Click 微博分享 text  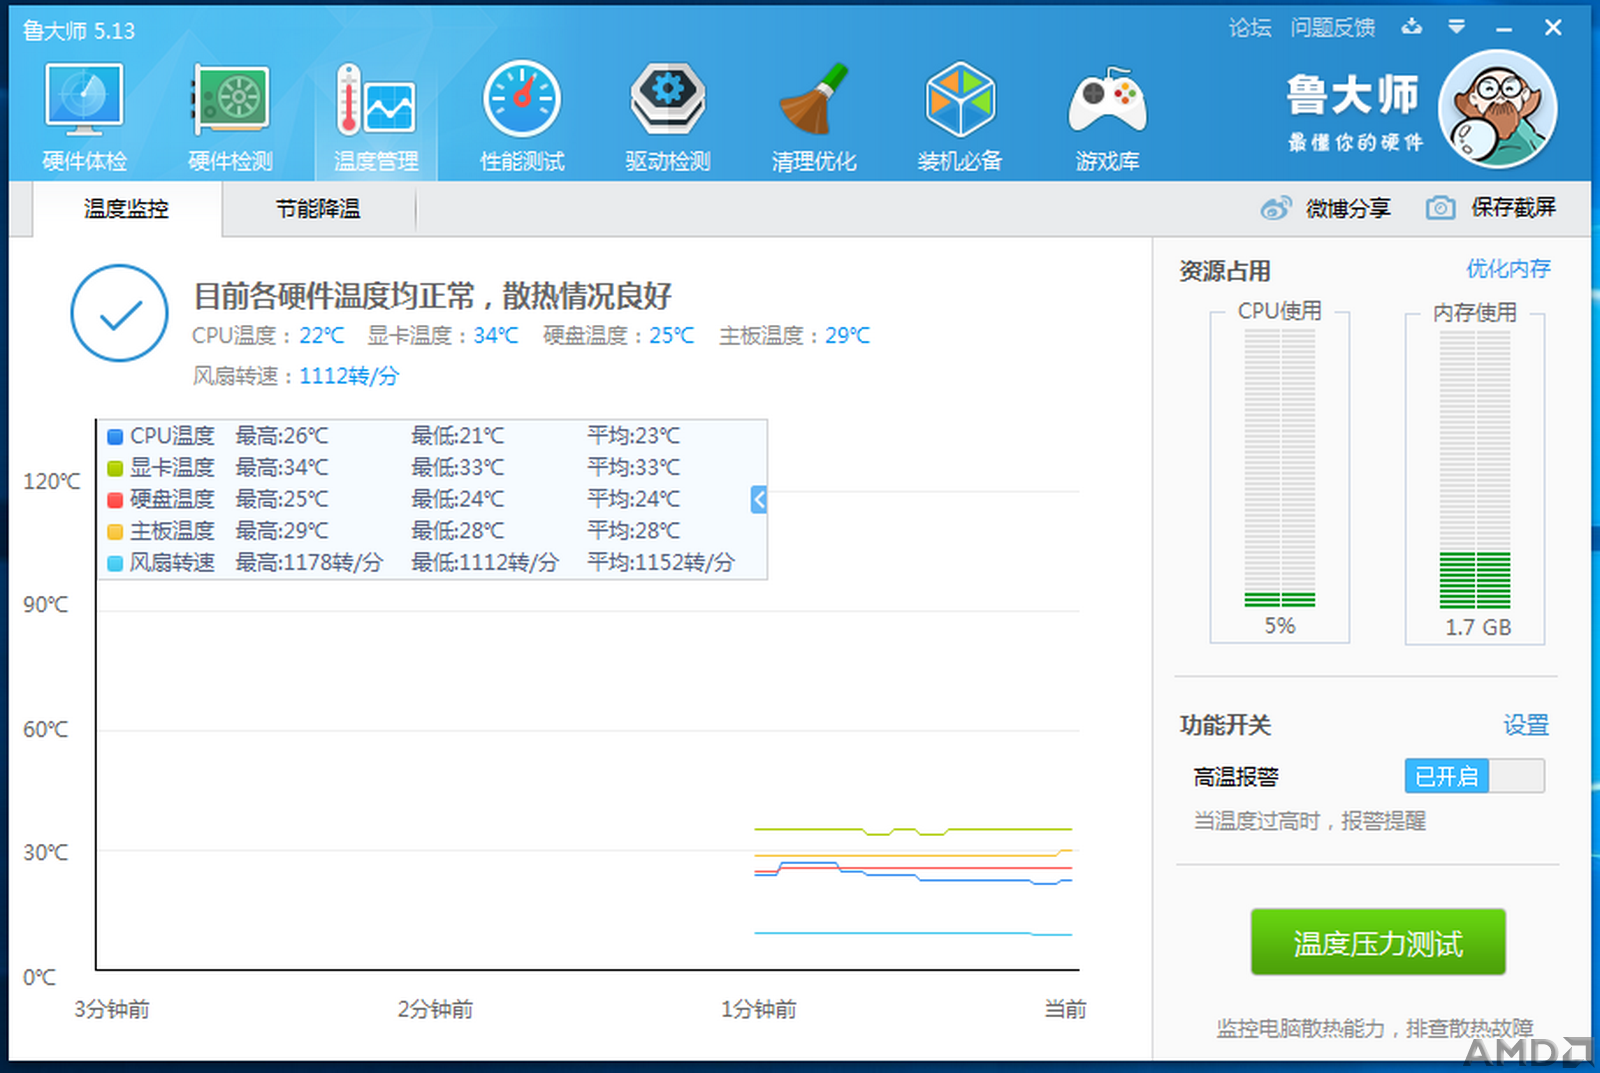coord(1348,208)
